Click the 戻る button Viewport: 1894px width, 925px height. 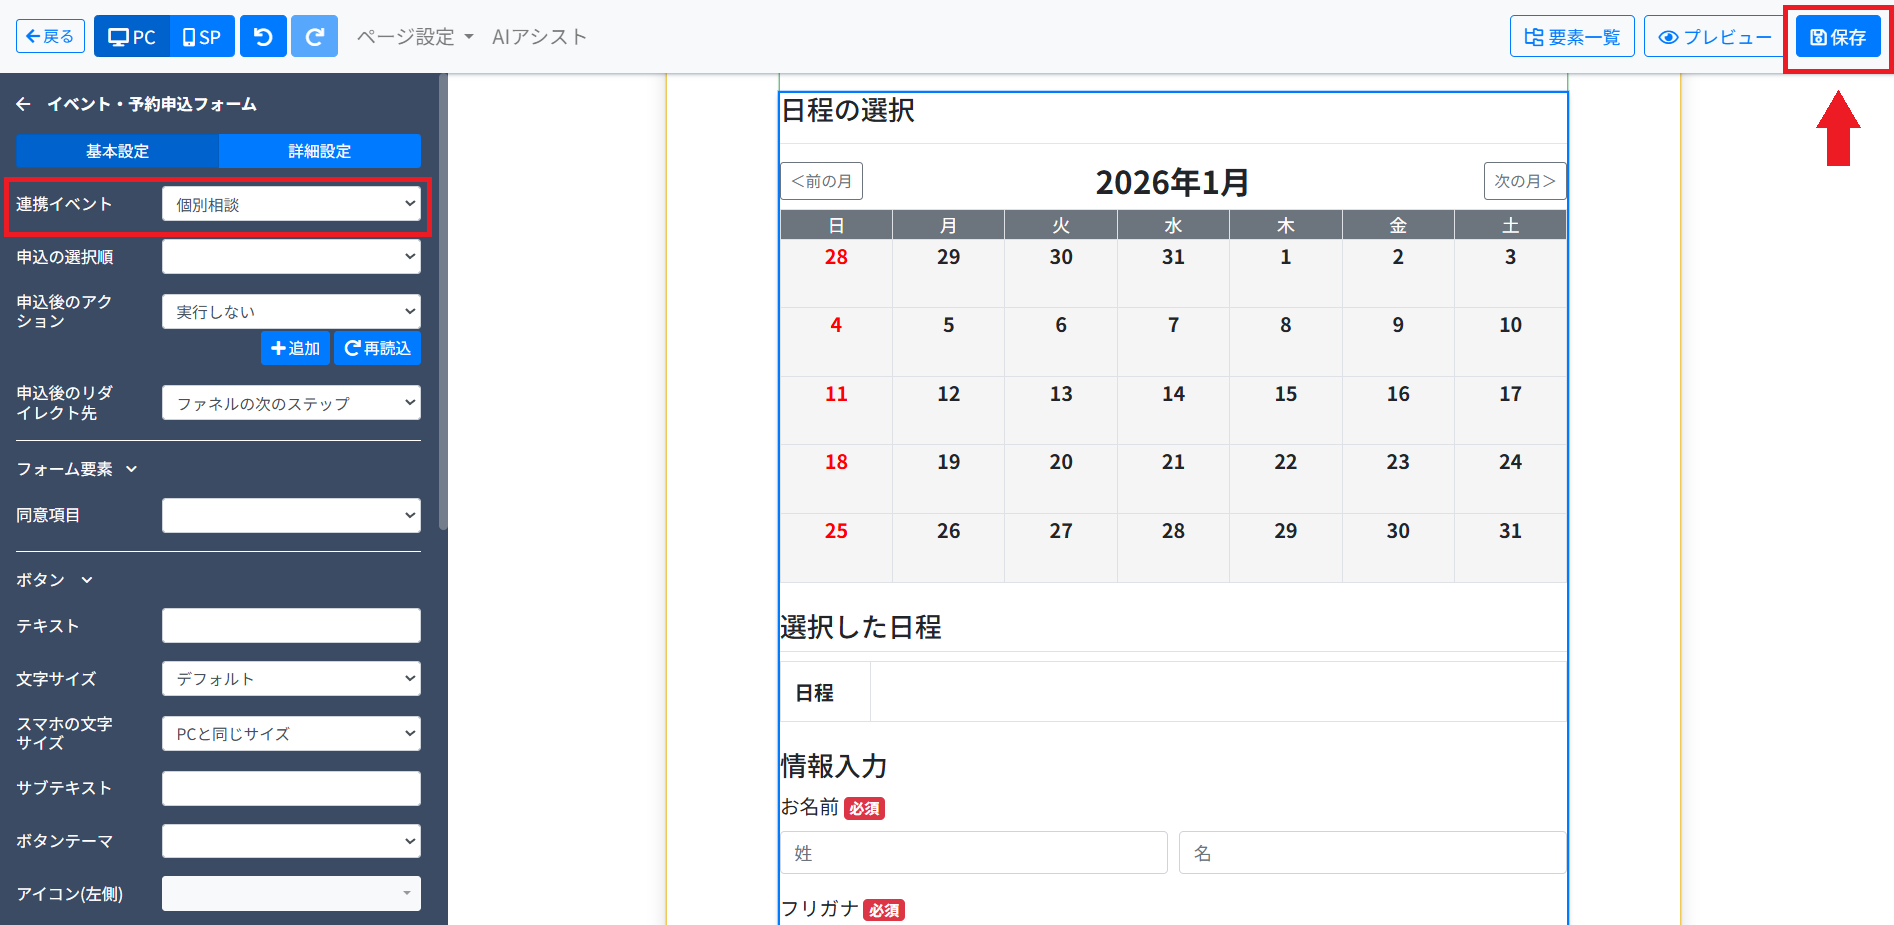[x=50, y=37]
